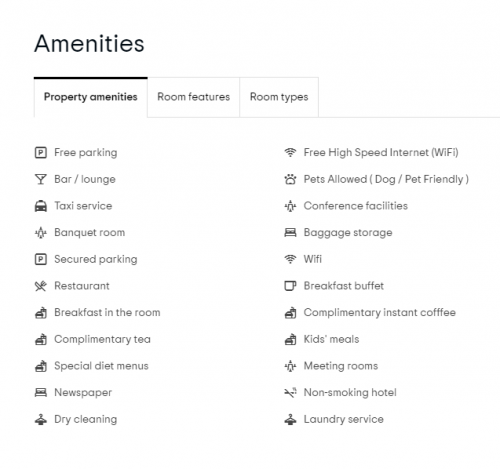
Task: Click the Taxi service car icon
Action: tap(41, 206)
